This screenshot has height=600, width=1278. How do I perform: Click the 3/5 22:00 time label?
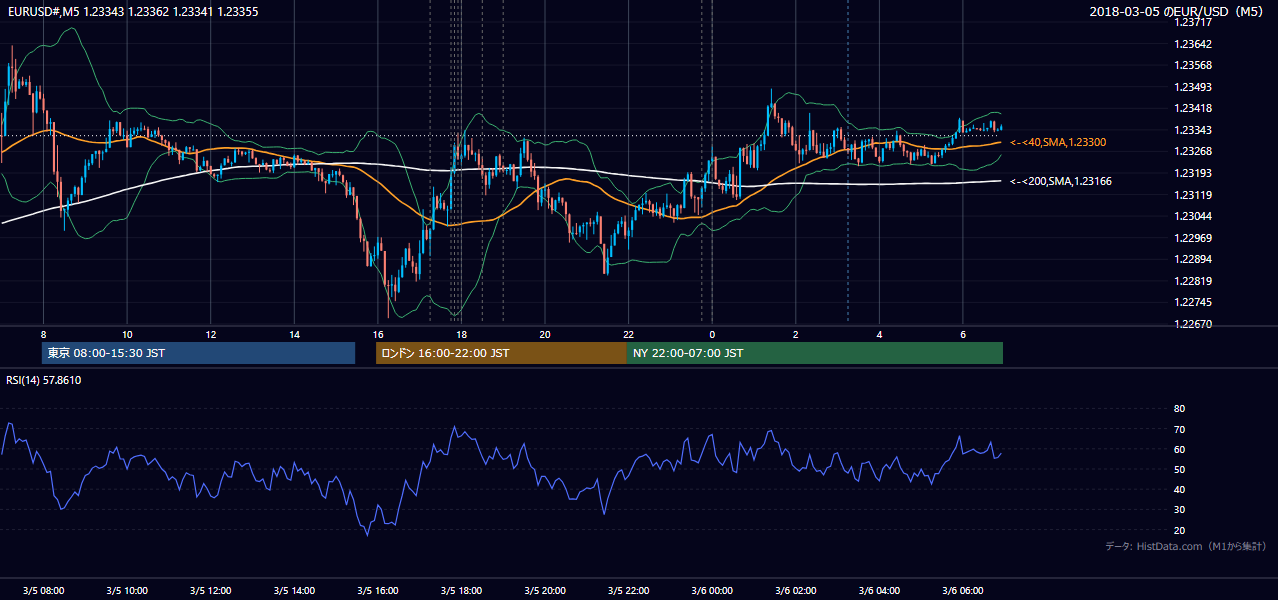[628, 590]
